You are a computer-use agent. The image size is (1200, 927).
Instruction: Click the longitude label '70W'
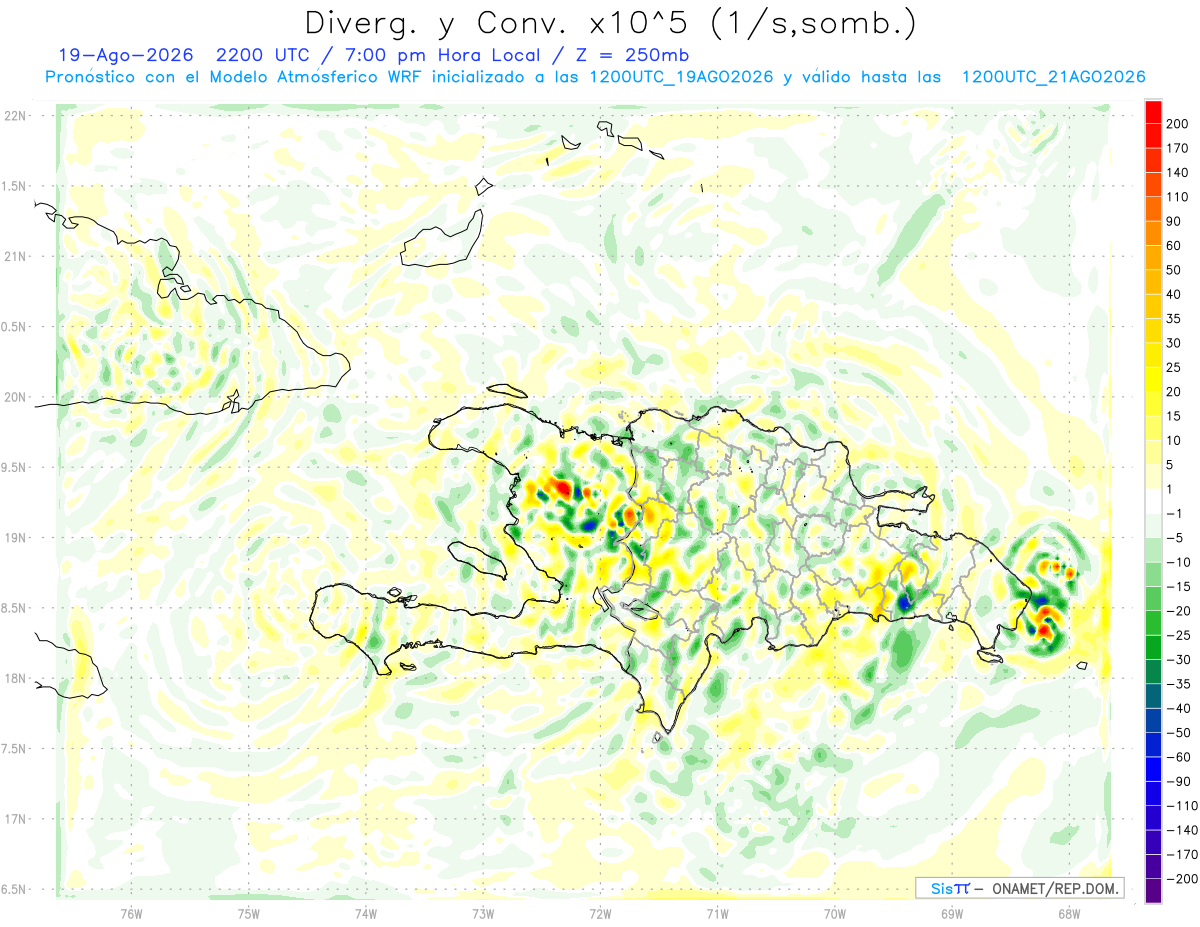[x=835, y=915]
